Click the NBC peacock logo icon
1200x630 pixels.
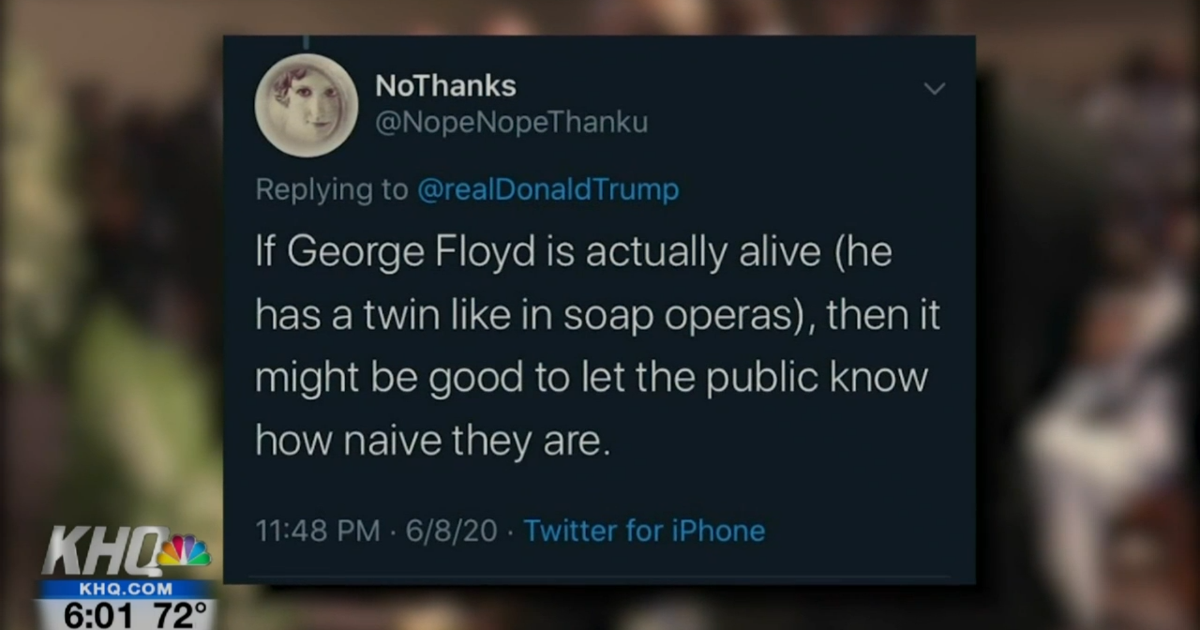tap(186, 551)
